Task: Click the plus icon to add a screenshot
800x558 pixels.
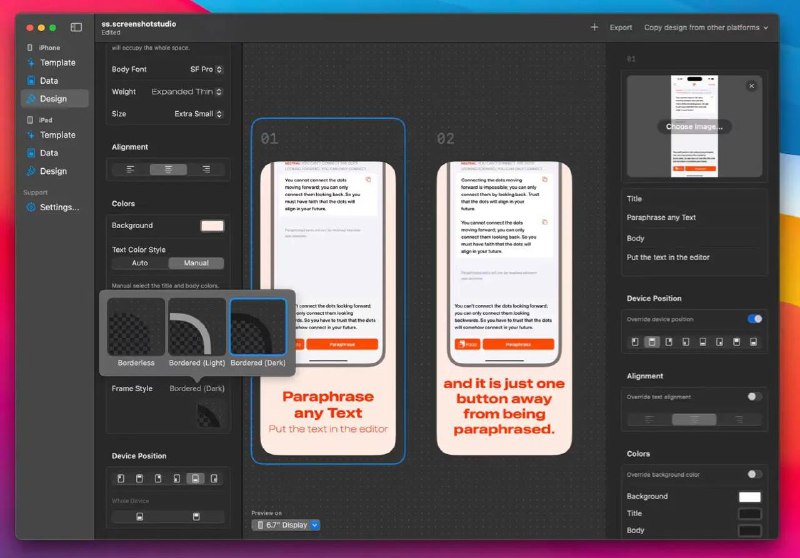Action: [594, 27]
